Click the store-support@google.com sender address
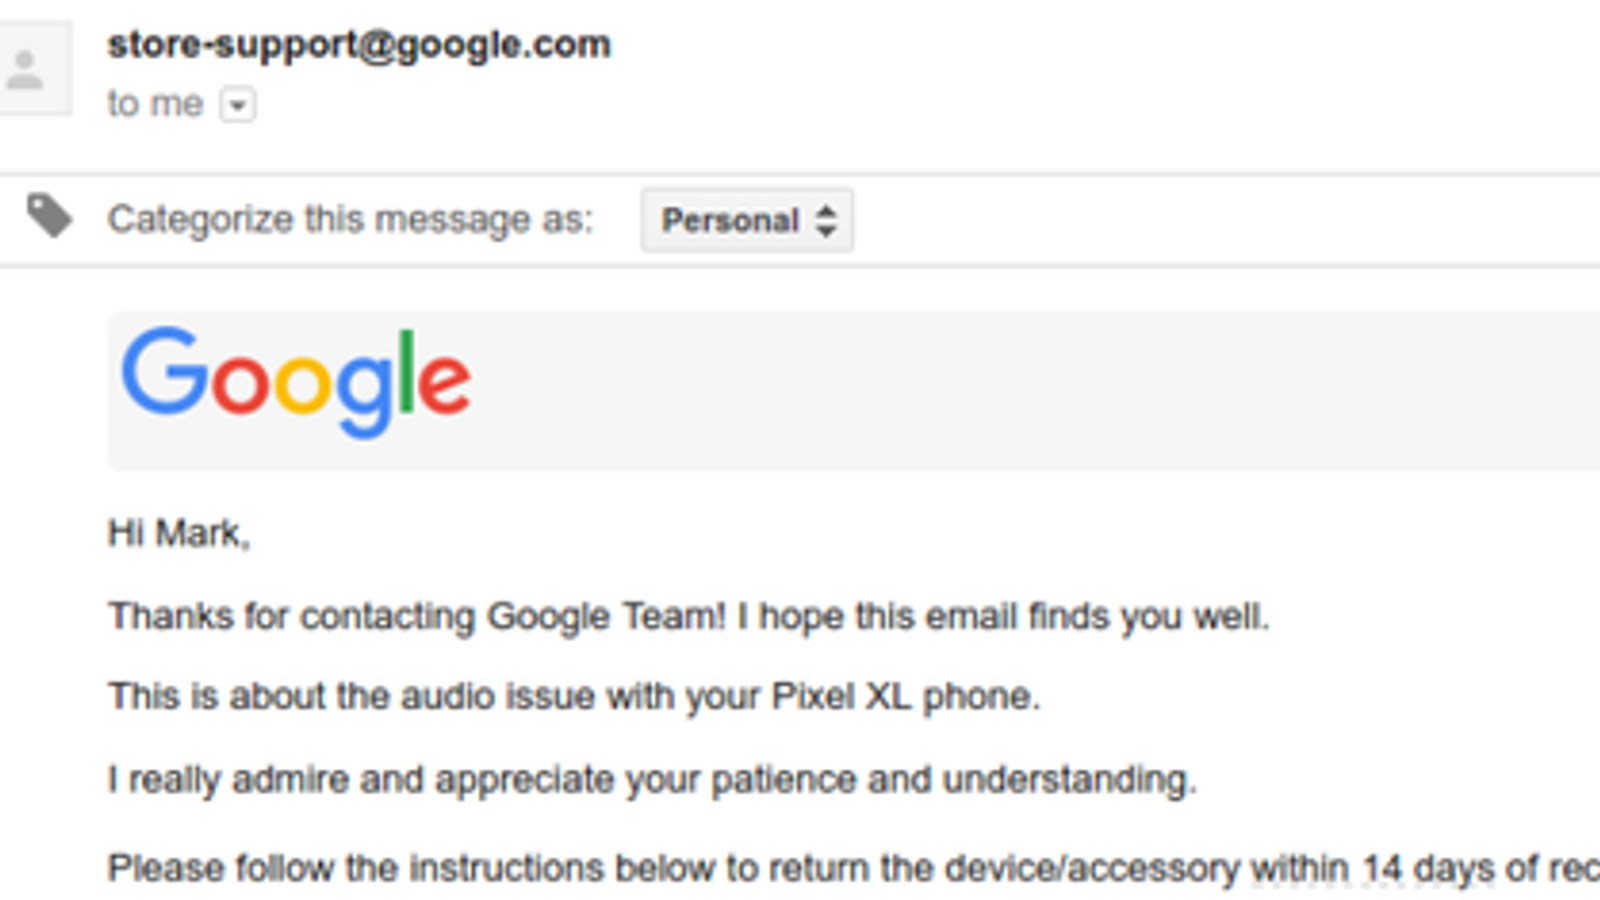This screenshot has height=900, width=1600. (x=359, y=45)
